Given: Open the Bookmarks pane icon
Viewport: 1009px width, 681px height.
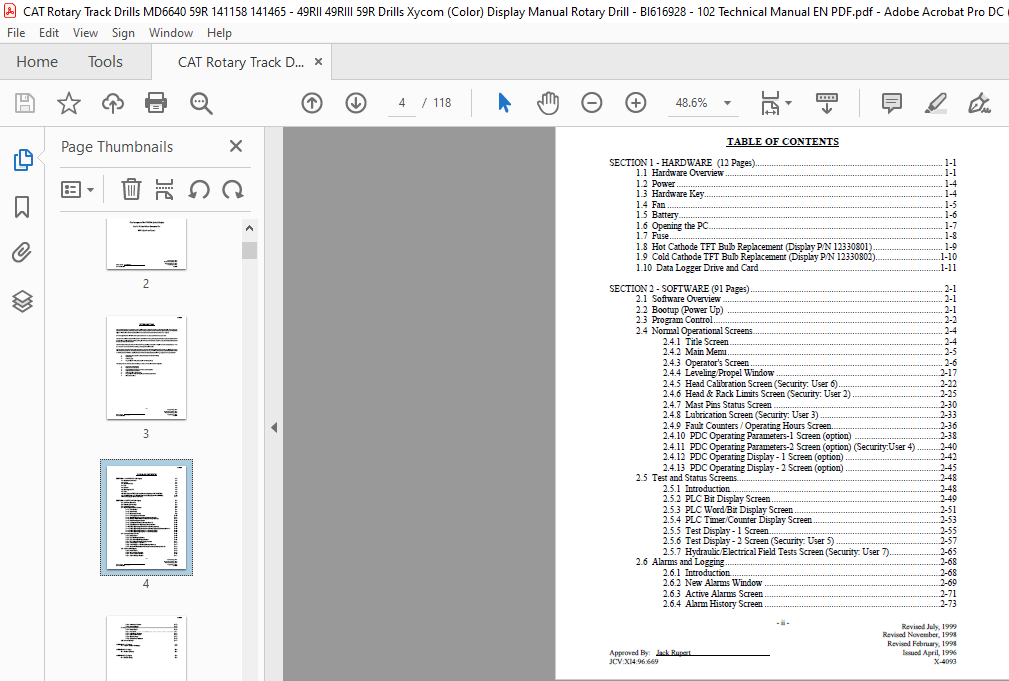Looking at the screenshot, I should point(22,207).
